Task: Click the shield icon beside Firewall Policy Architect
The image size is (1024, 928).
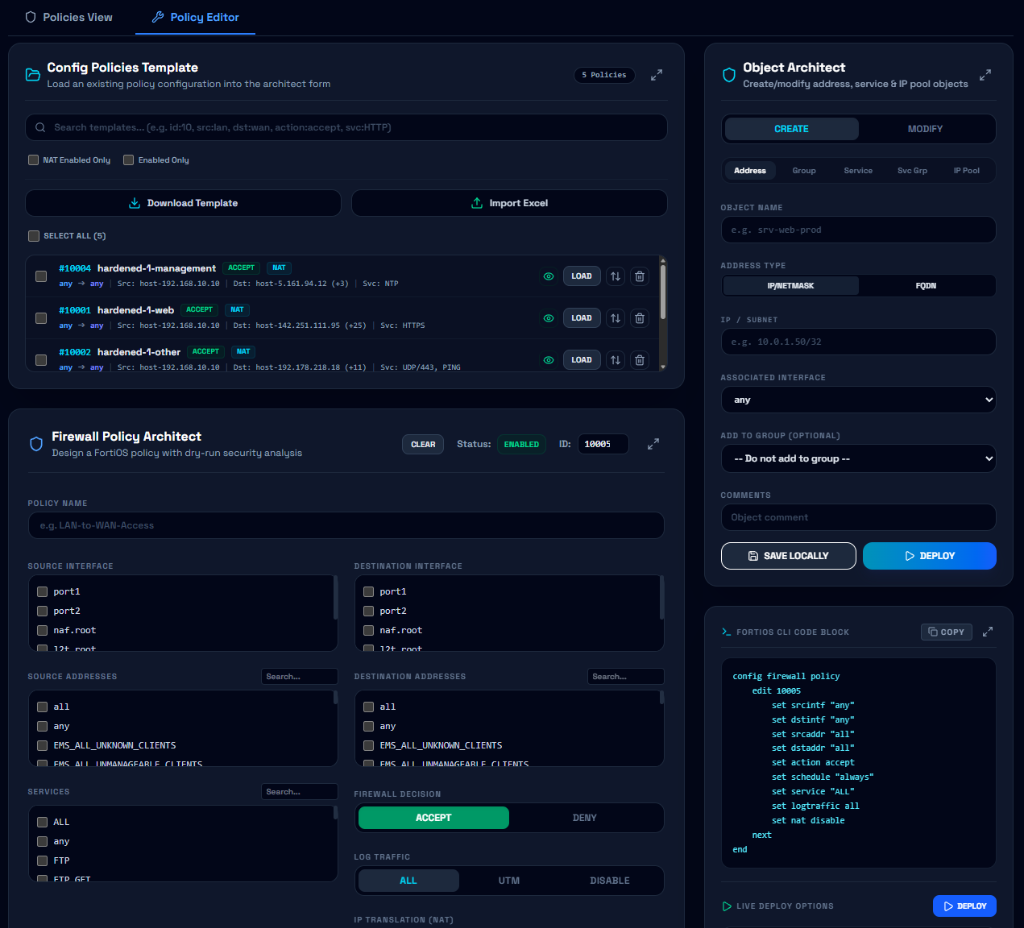Action: [x=37, y=444]
